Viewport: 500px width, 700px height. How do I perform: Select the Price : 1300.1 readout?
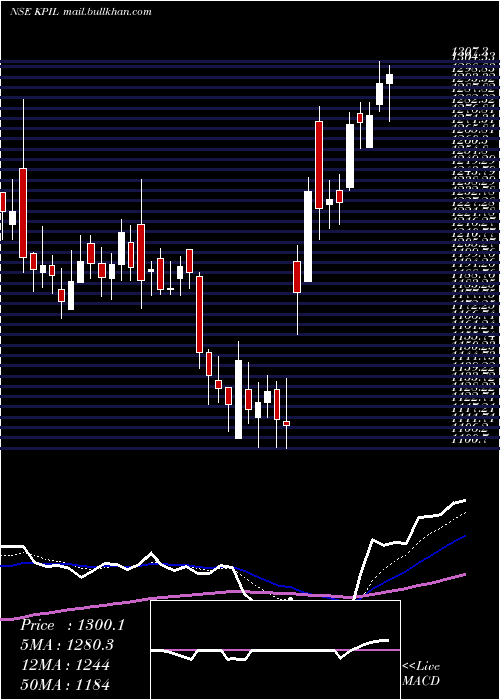coord(71,625)
